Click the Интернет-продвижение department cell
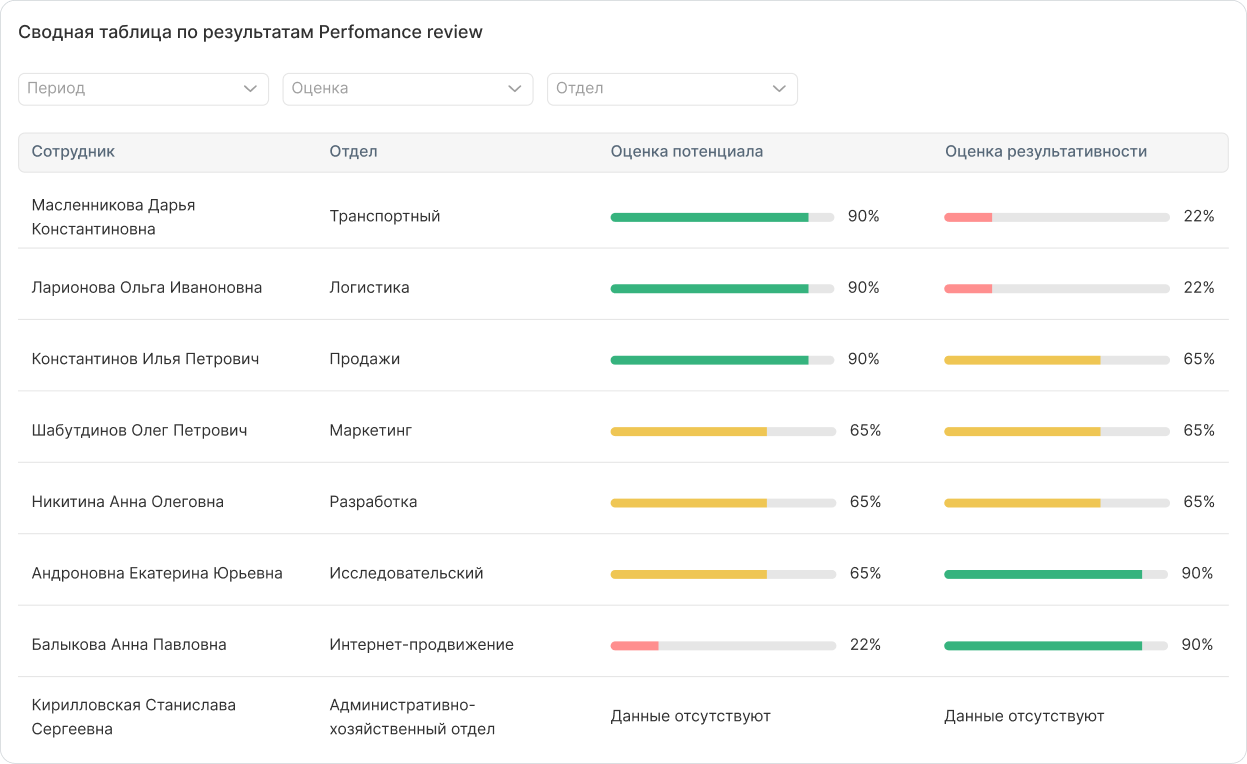Image resolution: width=1247 pixels, height=764 pixels. [421, 645]
